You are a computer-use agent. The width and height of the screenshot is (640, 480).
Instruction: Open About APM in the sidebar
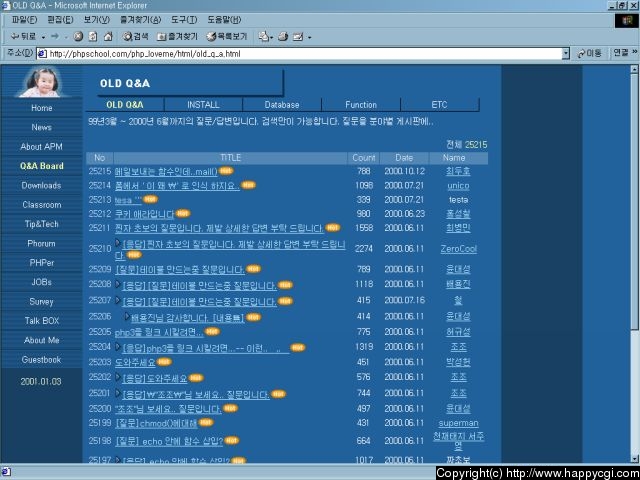coord(42,147)
